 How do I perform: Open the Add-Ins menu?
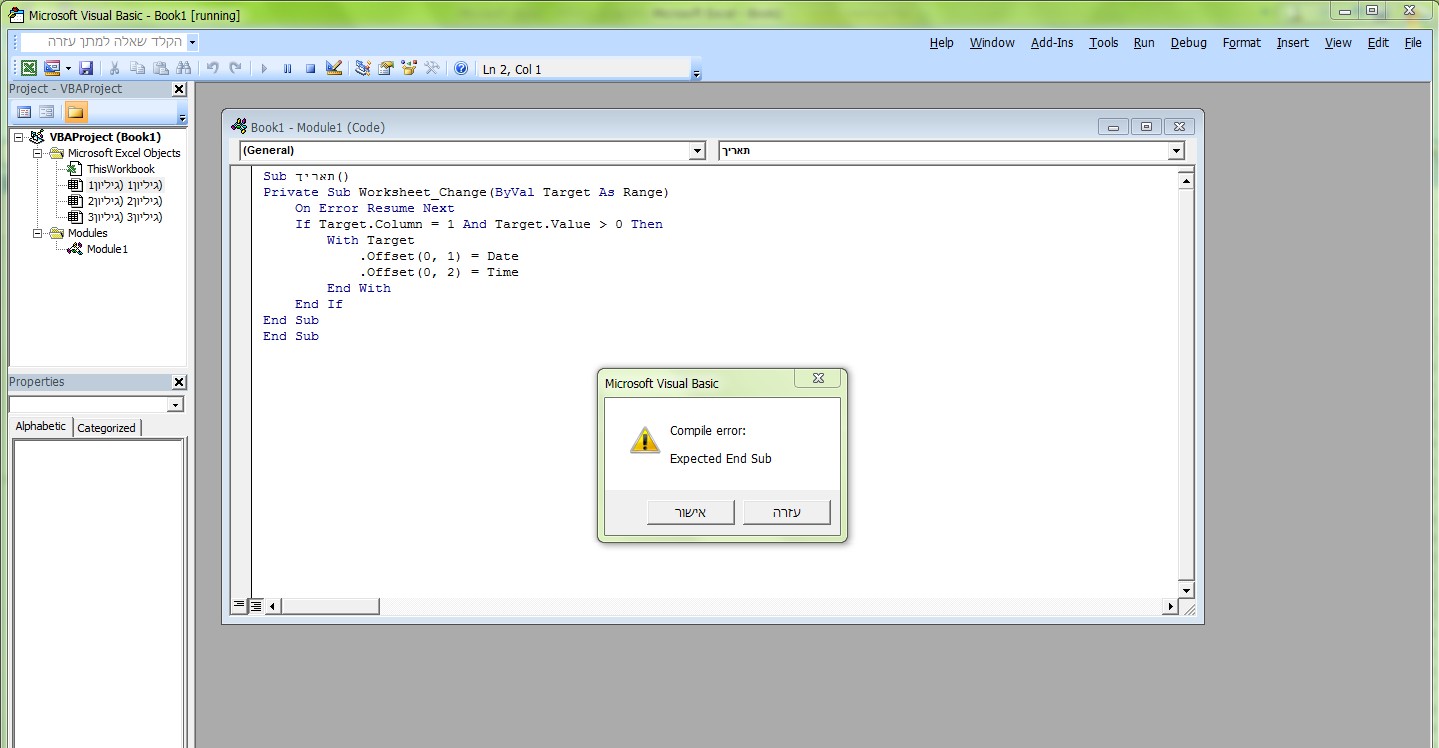(1052, 43)
